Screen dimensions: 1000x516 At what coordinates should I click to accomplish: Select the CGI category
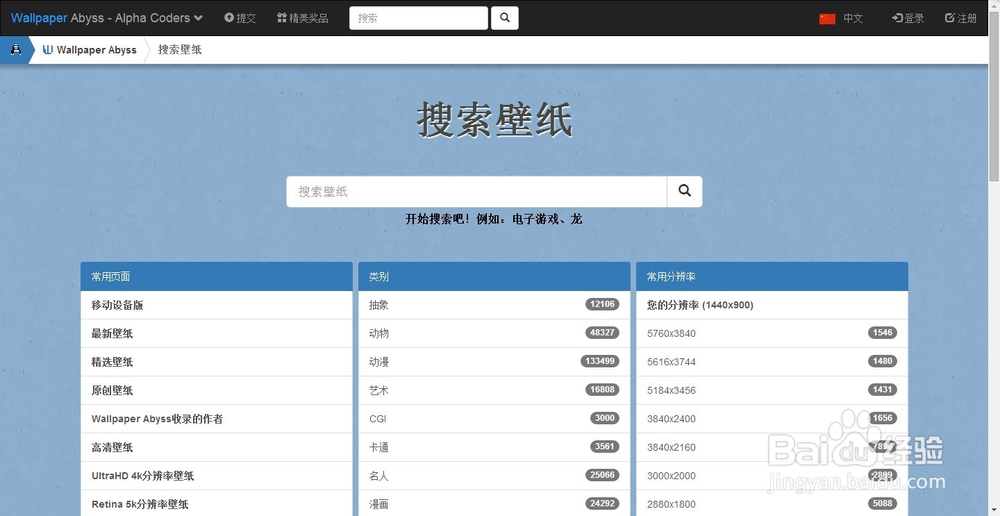(x=494, y=418)
